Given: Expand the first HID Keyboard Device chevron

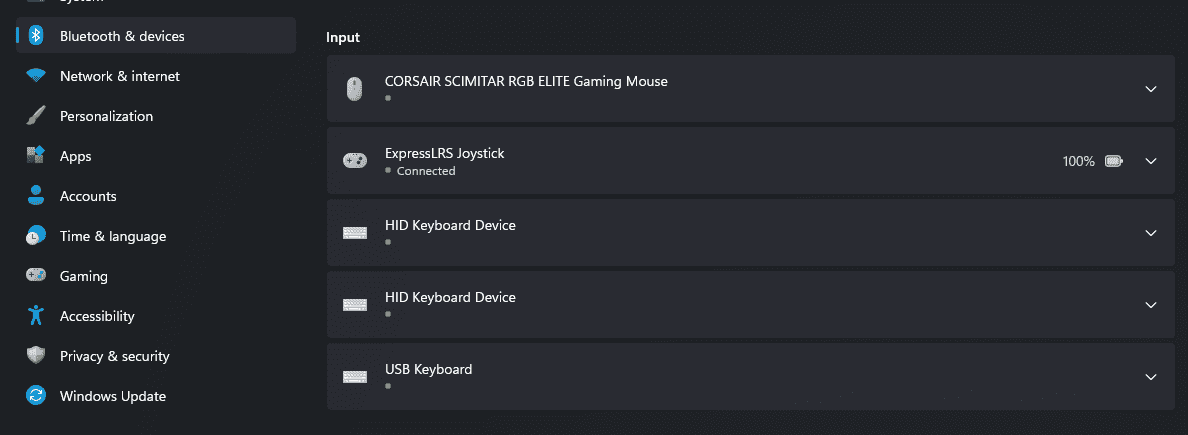Looking at the screenshot, I should pos(1150,233).
